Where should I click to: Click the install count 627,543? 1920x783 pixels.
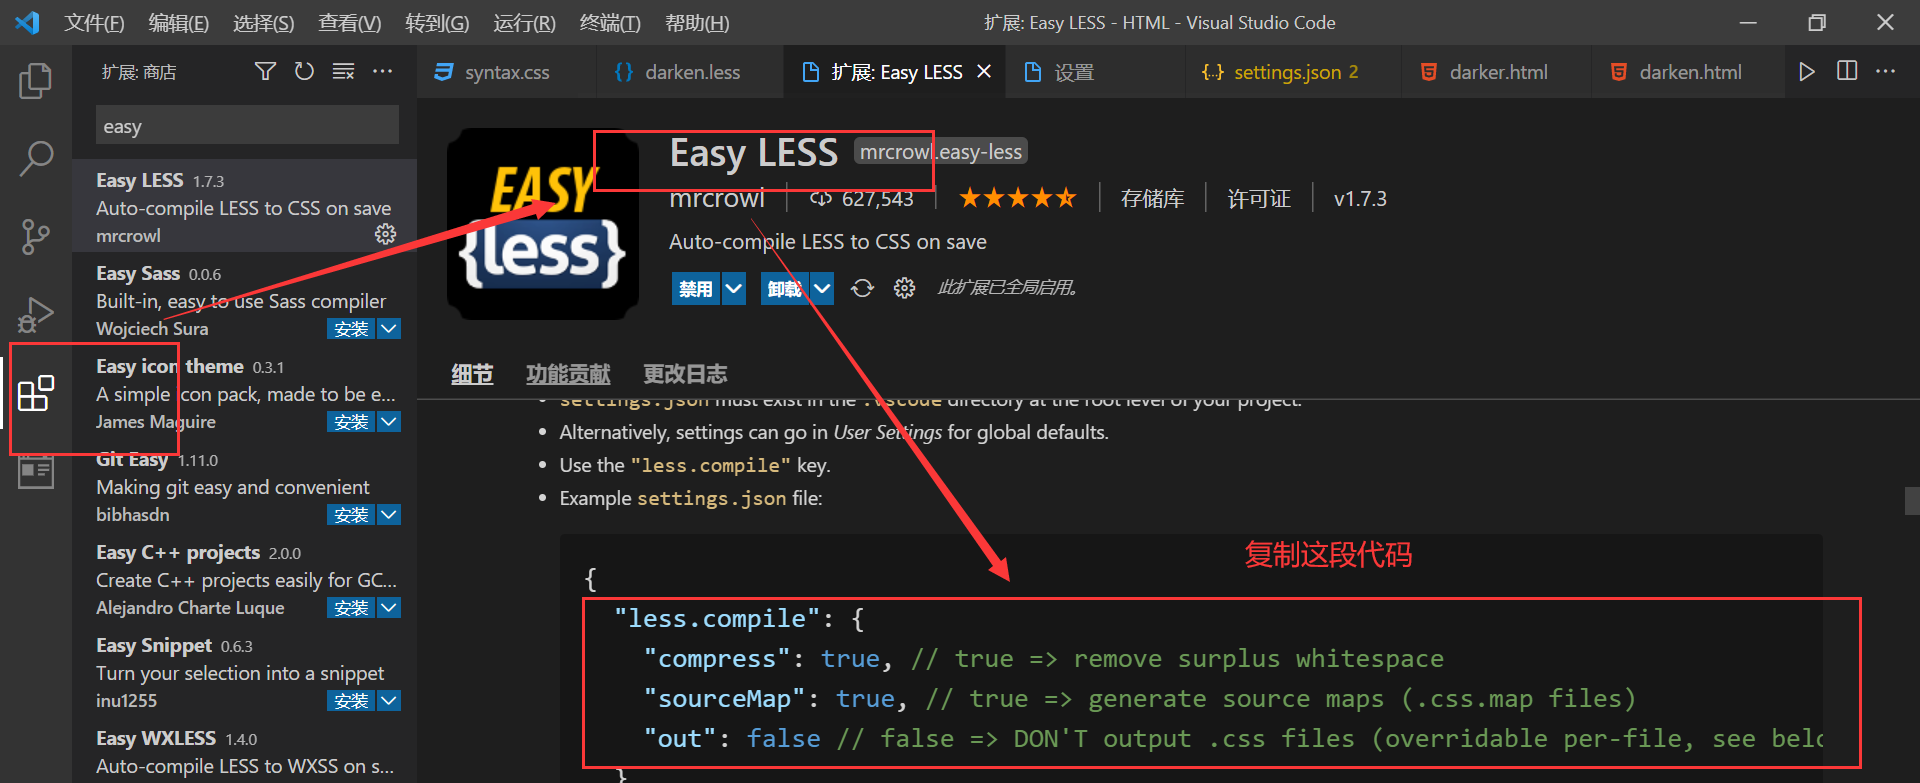coord(862,199)
